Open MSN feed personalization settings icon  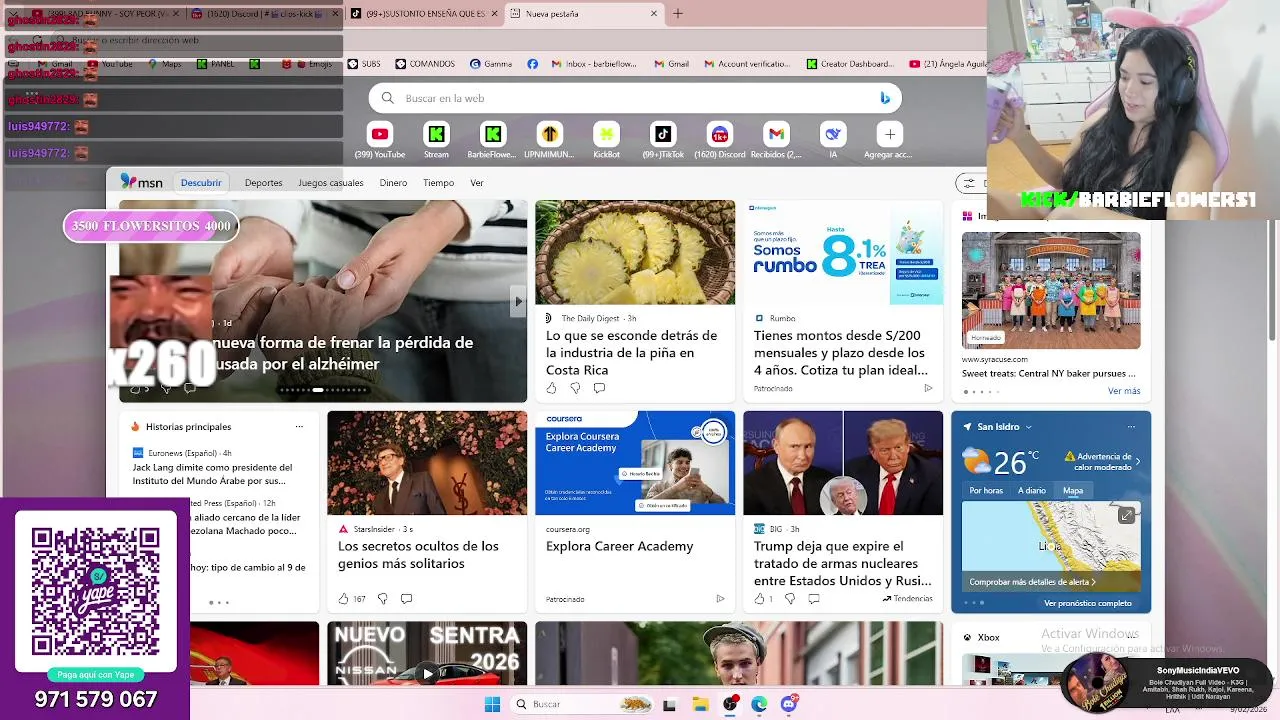tap(967, 183)
